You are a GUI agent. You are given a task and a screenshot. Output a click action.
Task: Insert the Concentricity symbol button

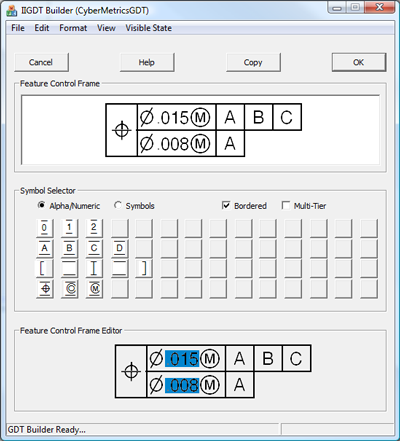click(70, 288)
